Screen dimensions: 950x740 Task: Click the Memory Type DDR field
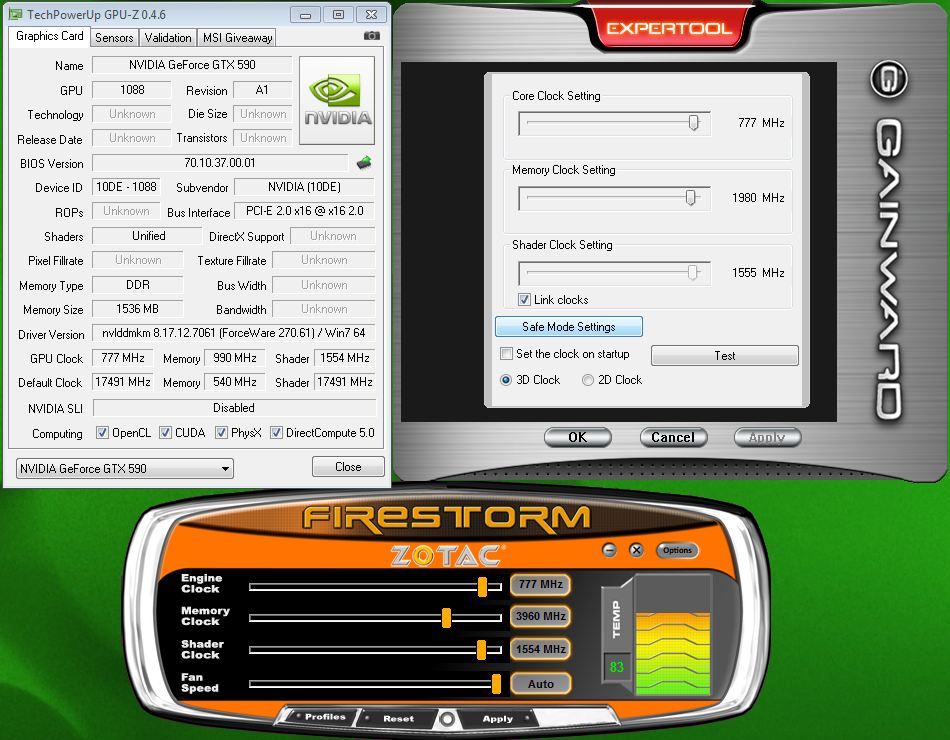pos(138,285)
